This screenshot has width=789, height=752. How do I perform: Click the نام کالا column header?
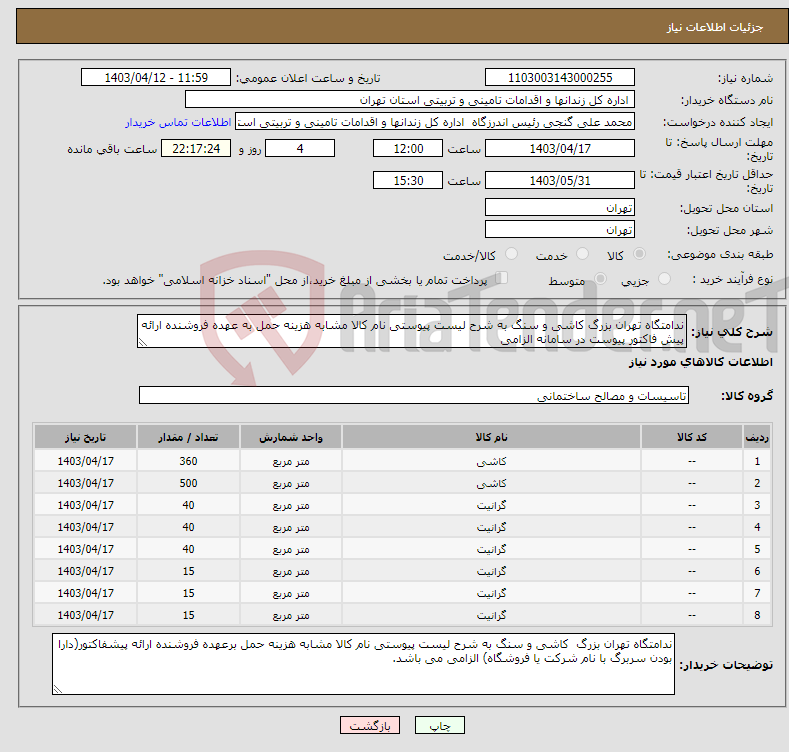point(491,437)
